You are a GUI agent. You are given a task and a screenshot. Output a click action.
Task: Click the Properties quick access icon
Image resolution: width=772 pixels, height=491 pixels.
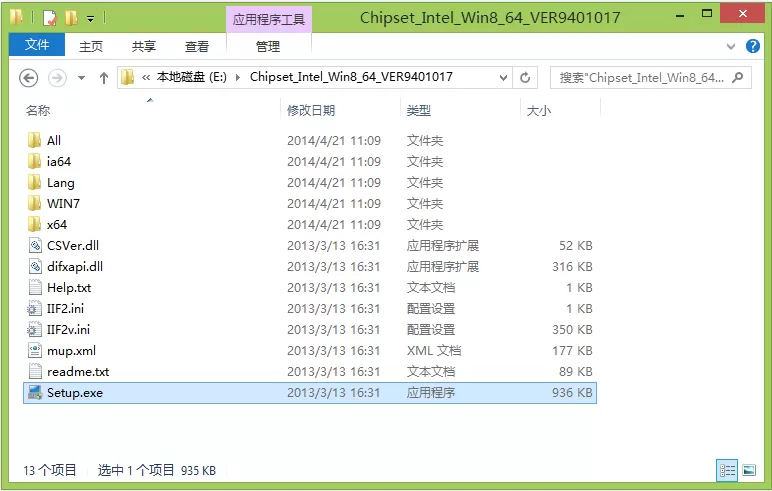click(50, 19)
